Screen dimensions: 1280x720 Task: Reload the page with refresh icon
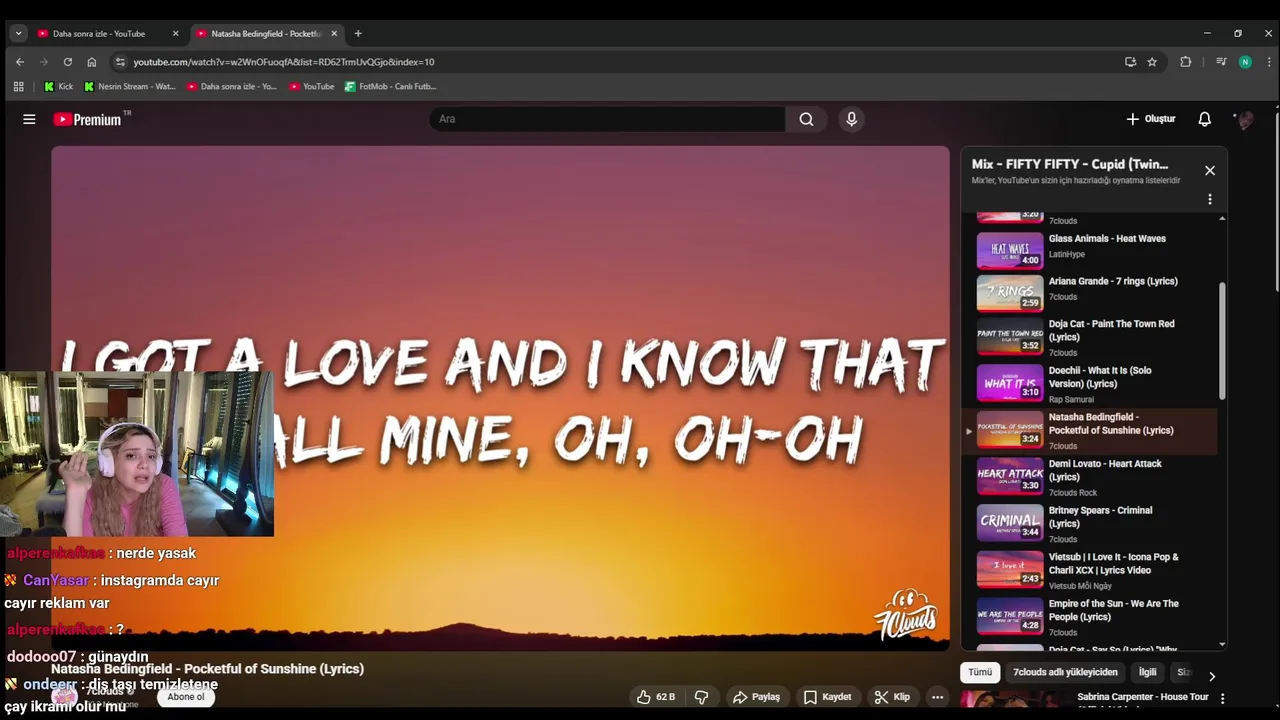click(x=67, y=62)
